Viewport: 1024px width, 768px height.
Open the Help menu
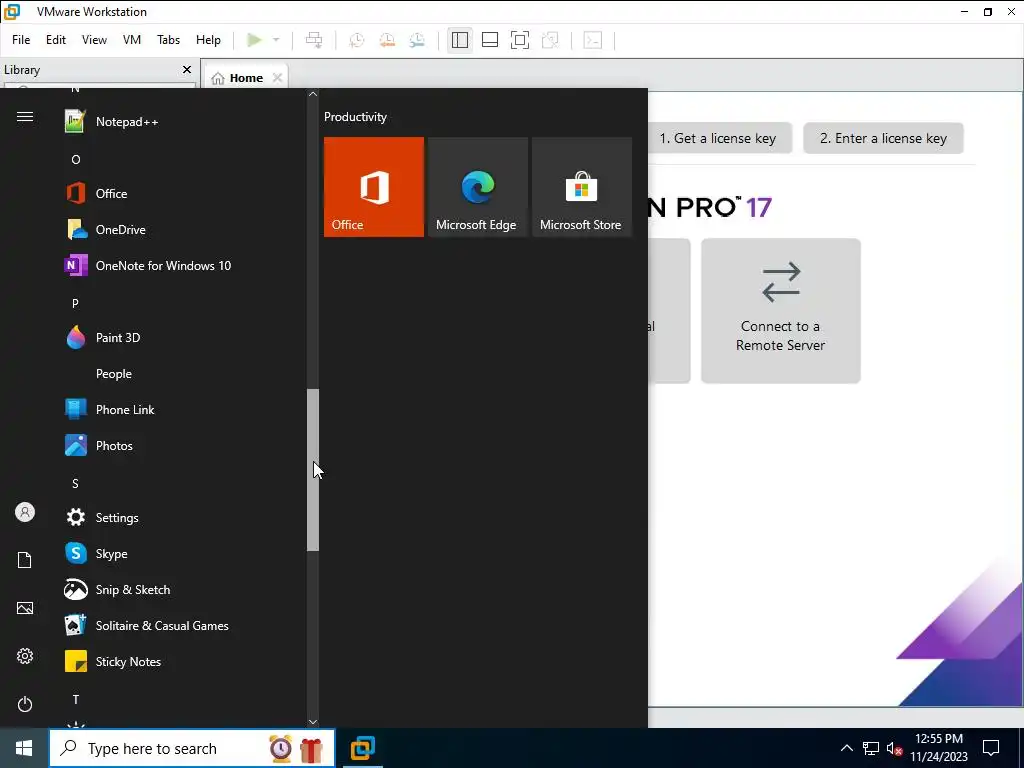[208, 40]
